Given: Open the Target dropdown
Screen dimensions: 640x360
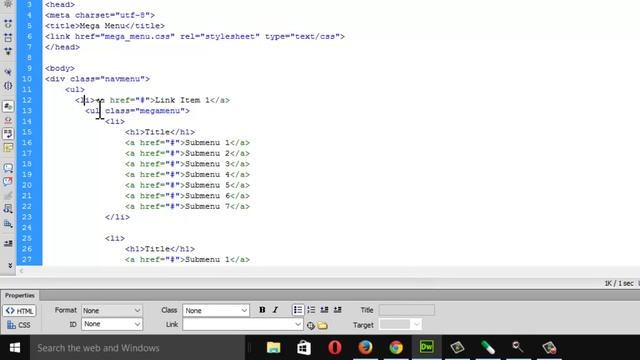Looking at the screenshot, I should pyautogui.click(x=400, y=324).
